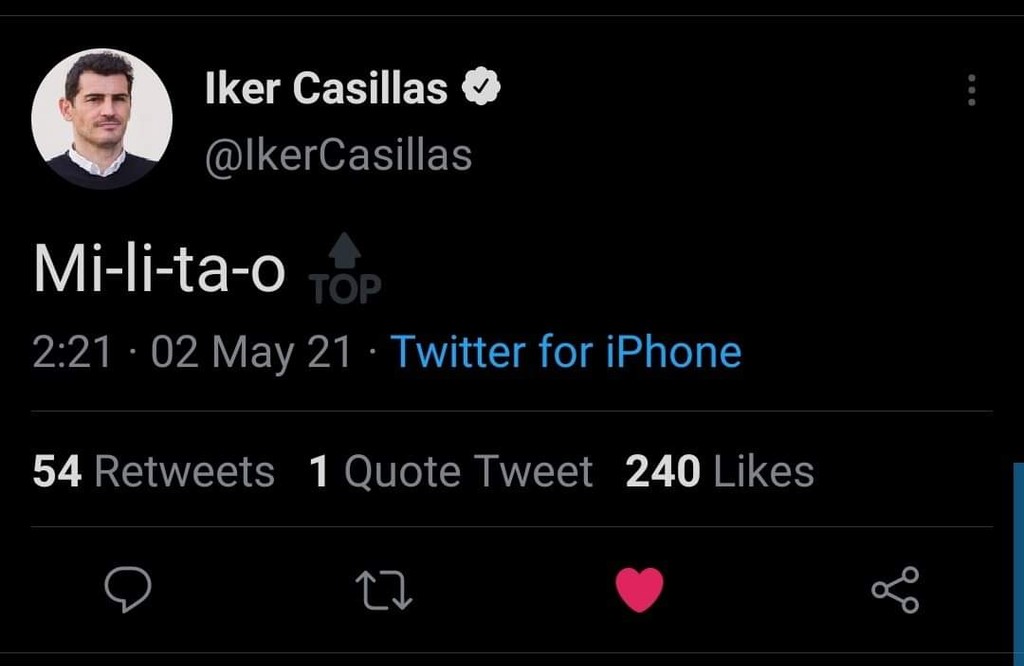The image size is (1024, 666).
Task: Click the Twitter for iPhone source link
Action: pyautogui.click(x=565, y=352)
